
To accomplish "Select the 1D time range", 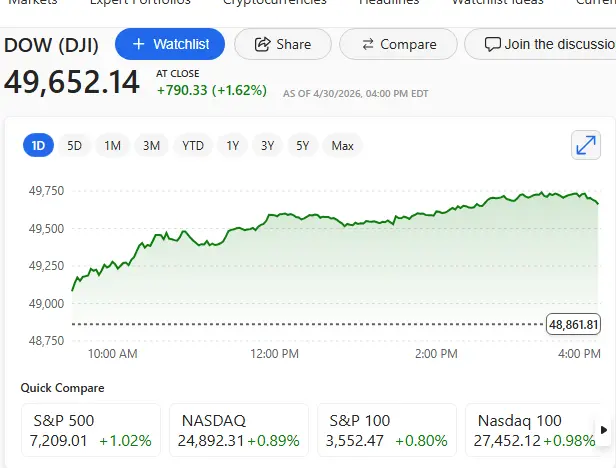I will tap(39, 146).
